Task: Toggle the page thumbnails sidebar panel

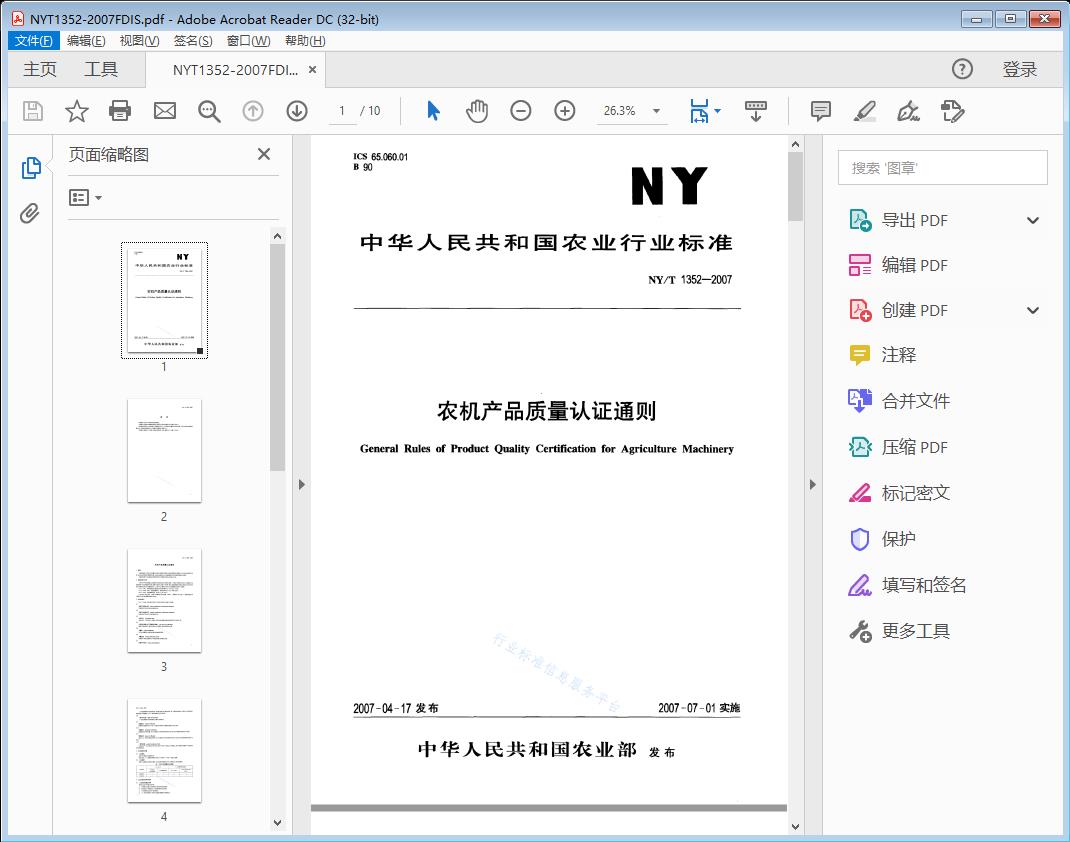Action: tap(29, 168)
